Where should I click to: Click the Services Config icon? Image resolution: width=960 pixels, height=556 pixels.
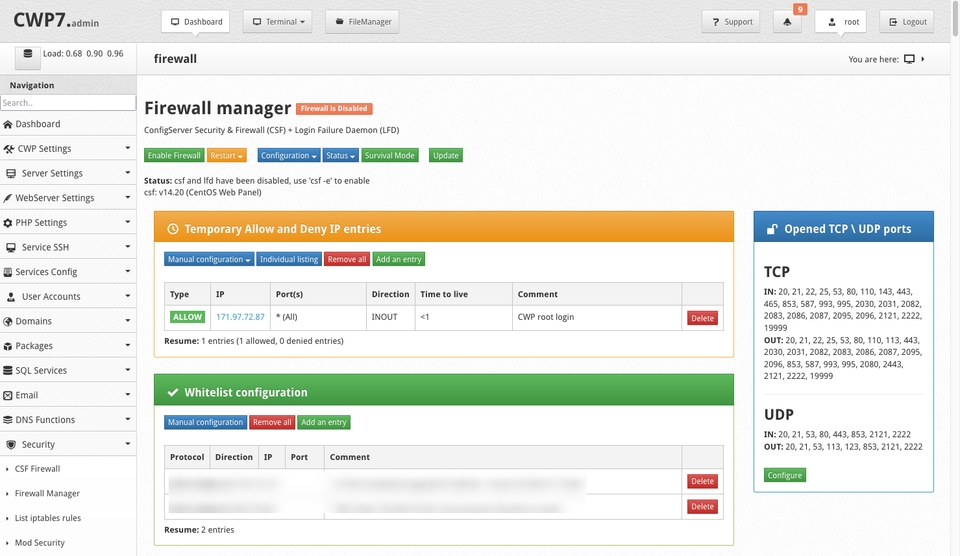(7, 272)
